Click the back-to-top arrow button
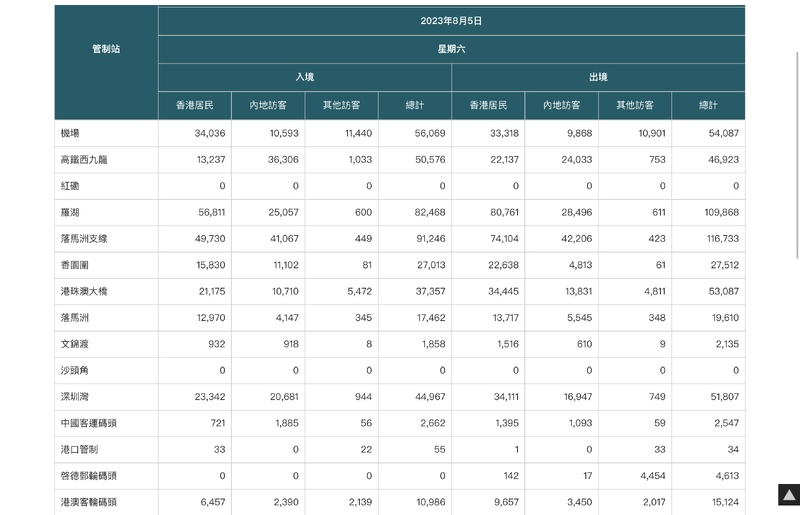This screenshot has height=515, width=800. tap(789, 495)
